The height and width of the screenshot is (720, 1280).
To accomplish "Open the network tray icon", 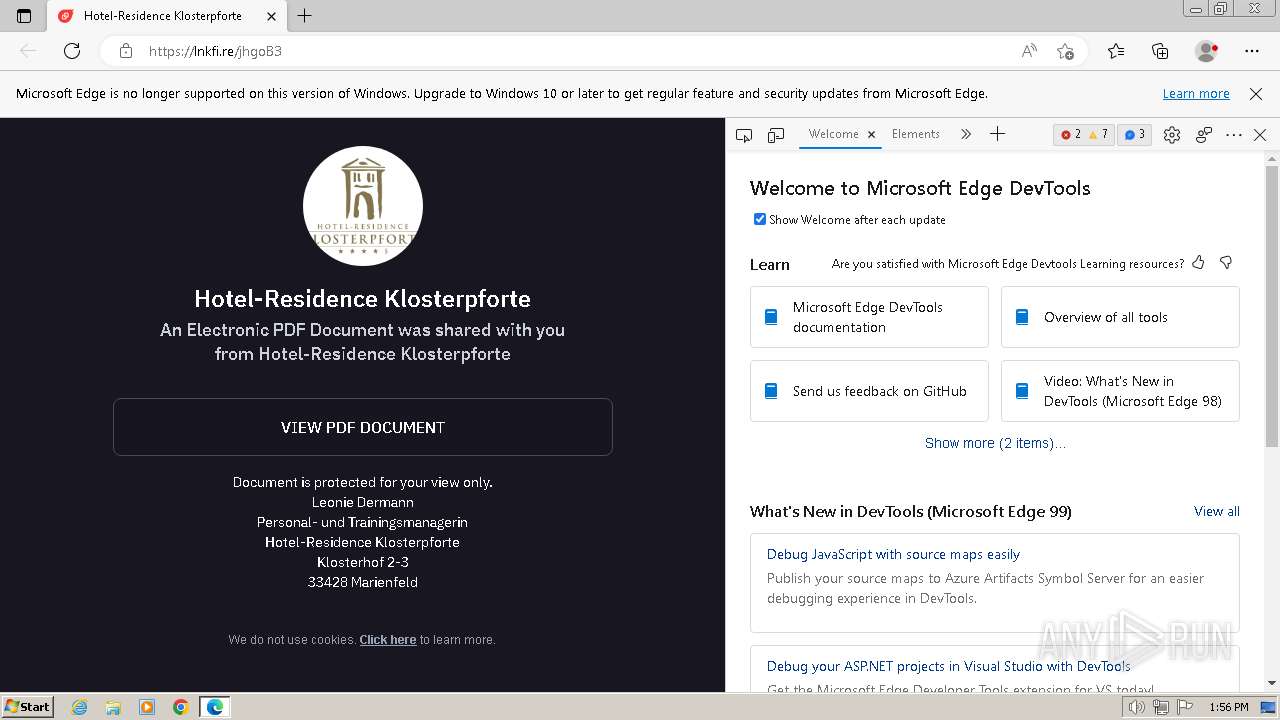I will click(x=1160, y=707).
